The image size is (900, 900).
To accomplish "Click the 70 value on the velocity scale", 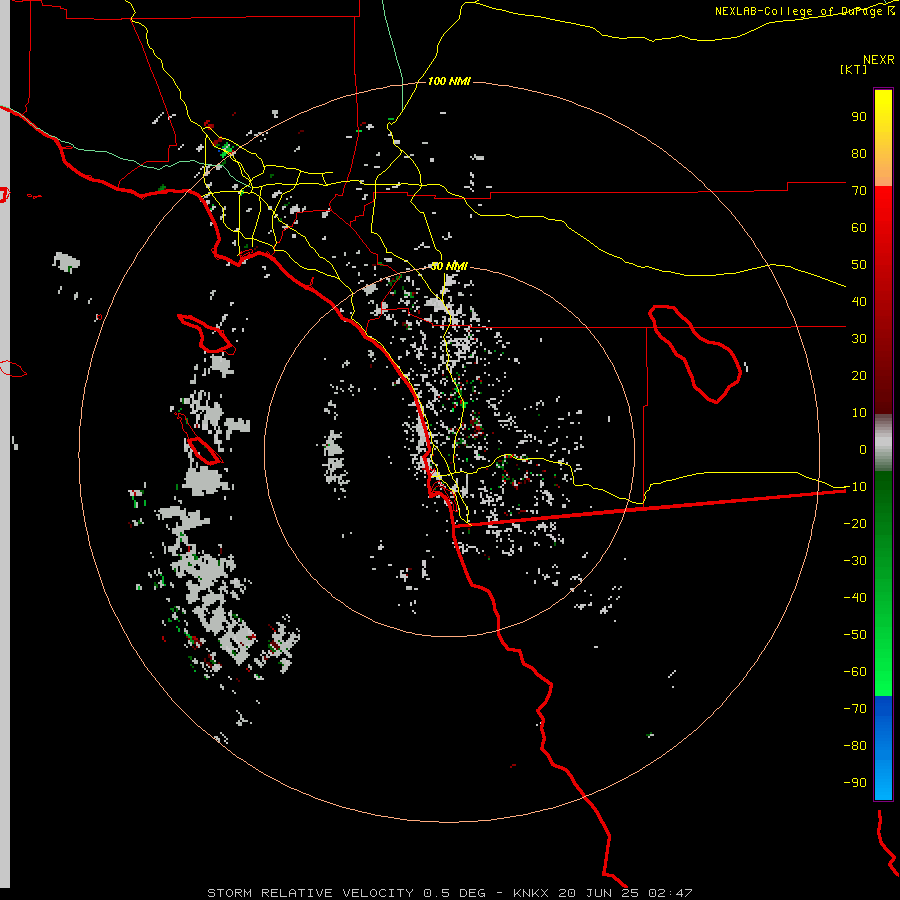I will [859, 191].
